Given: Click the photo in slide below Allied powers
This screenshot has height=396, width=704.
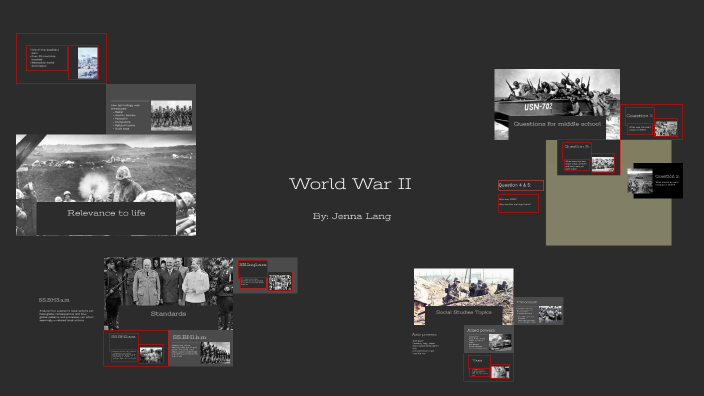Looking at the screenshot, I should click(500, 372).
